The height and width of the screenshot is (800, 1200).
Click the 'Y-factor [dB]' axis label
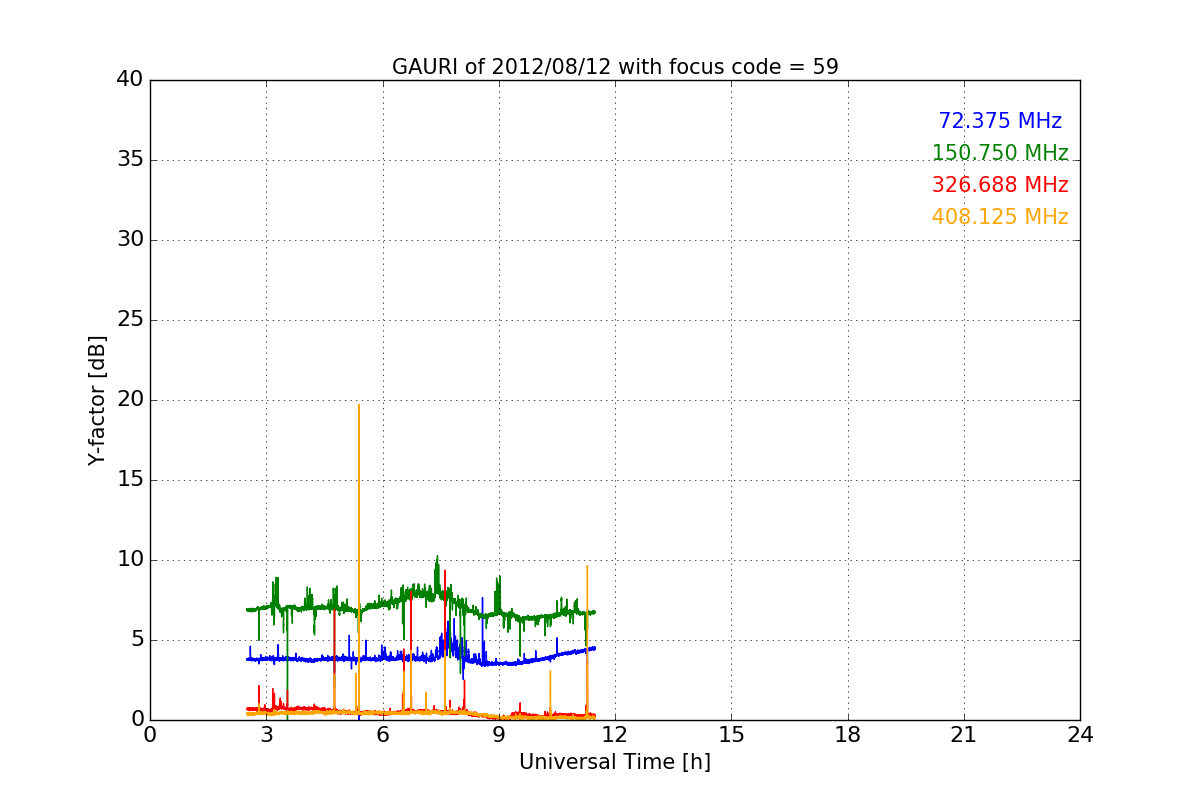(x=97, y=400)
